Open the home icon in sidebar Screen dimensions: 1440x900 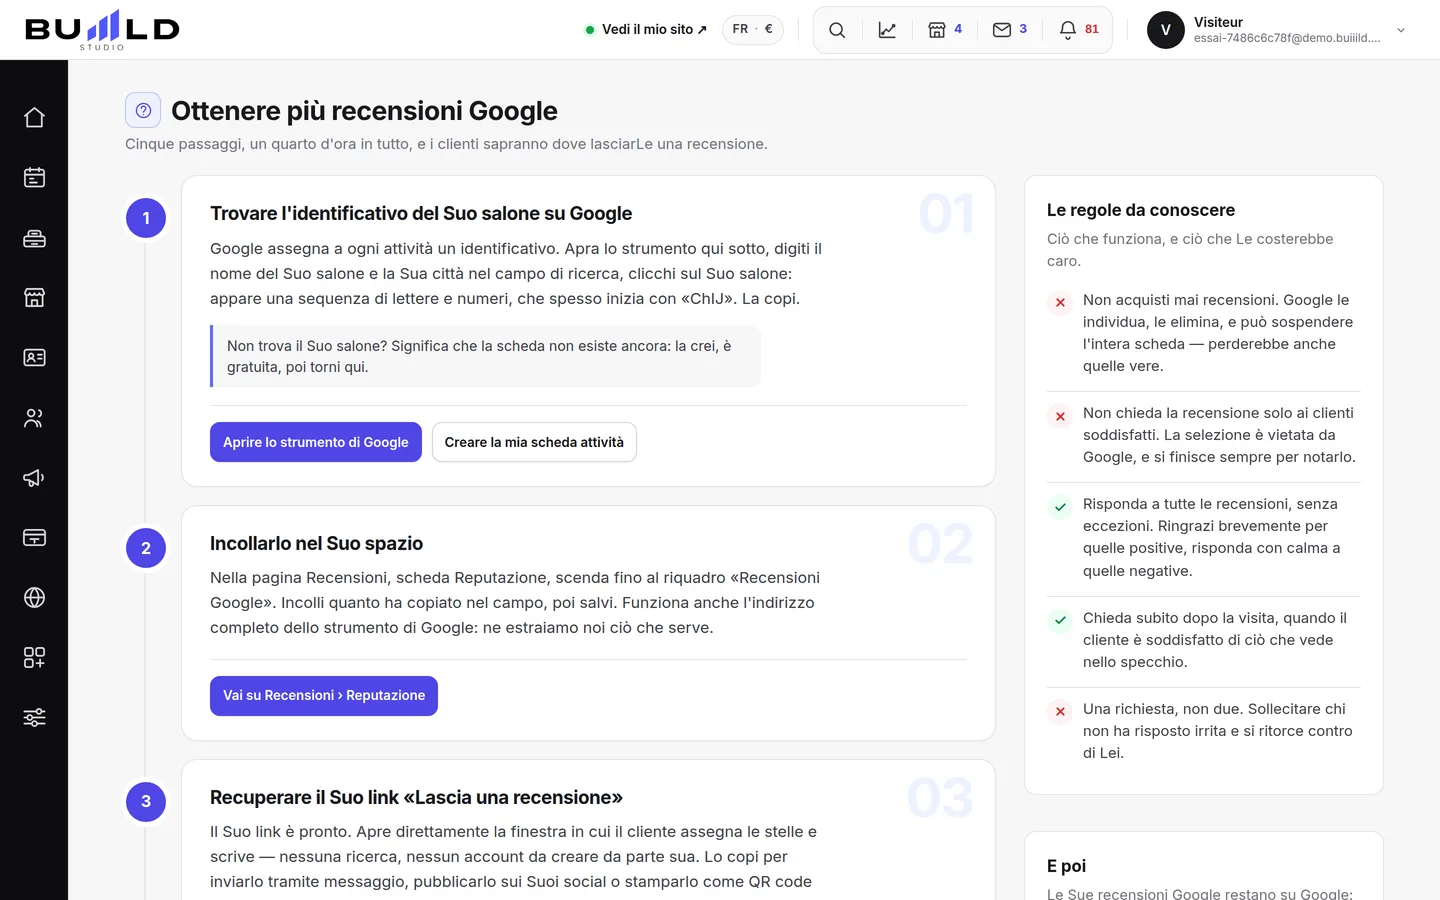34,118
